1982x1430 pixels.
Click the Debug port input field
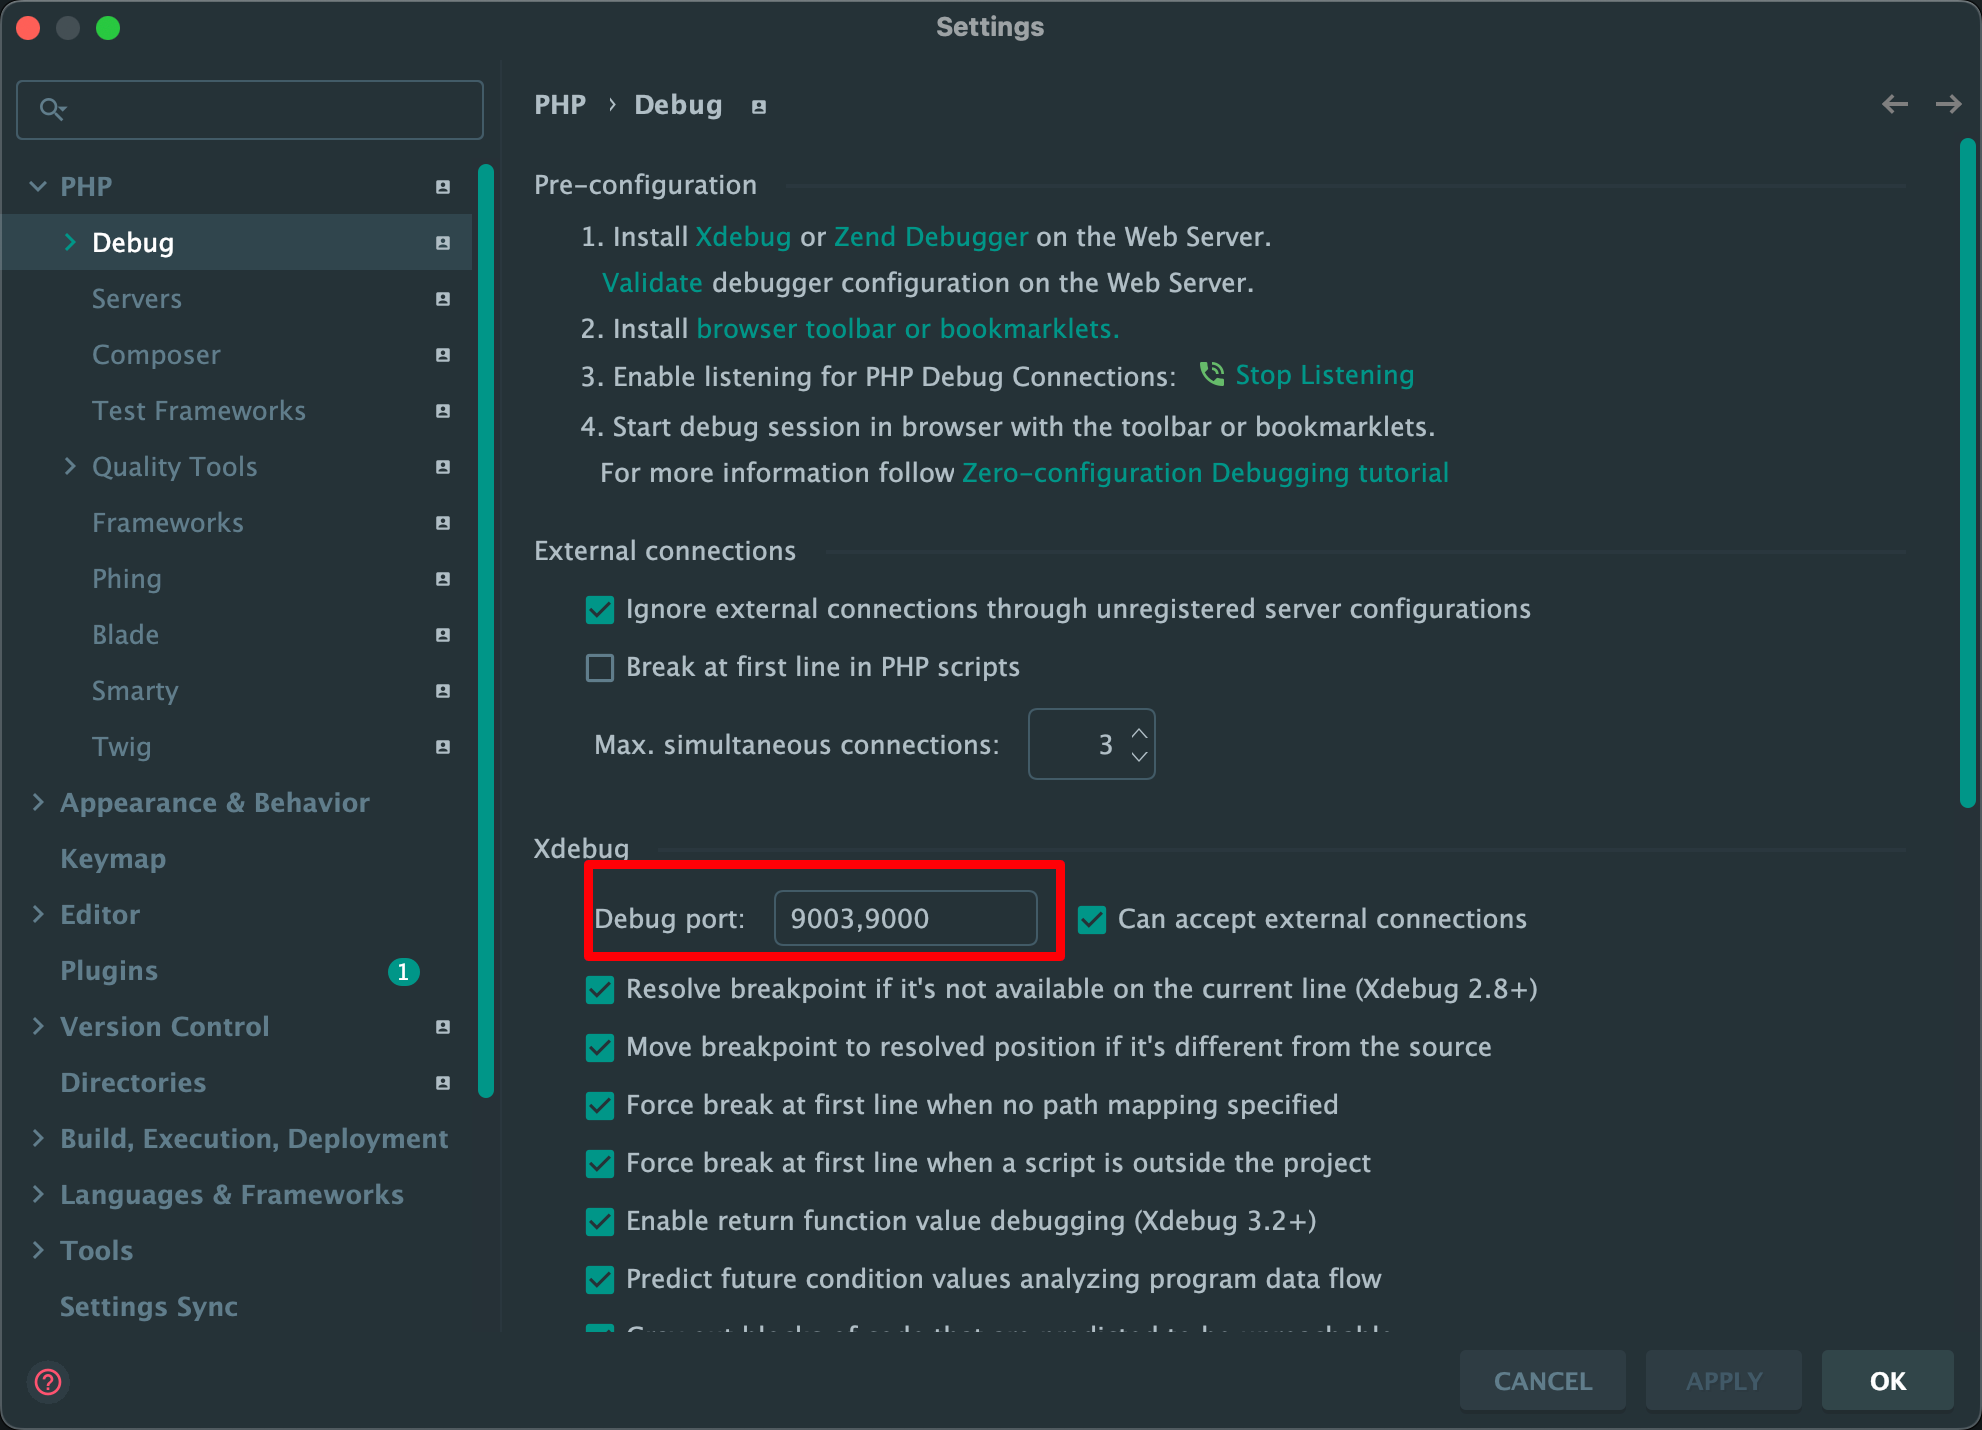905,918
